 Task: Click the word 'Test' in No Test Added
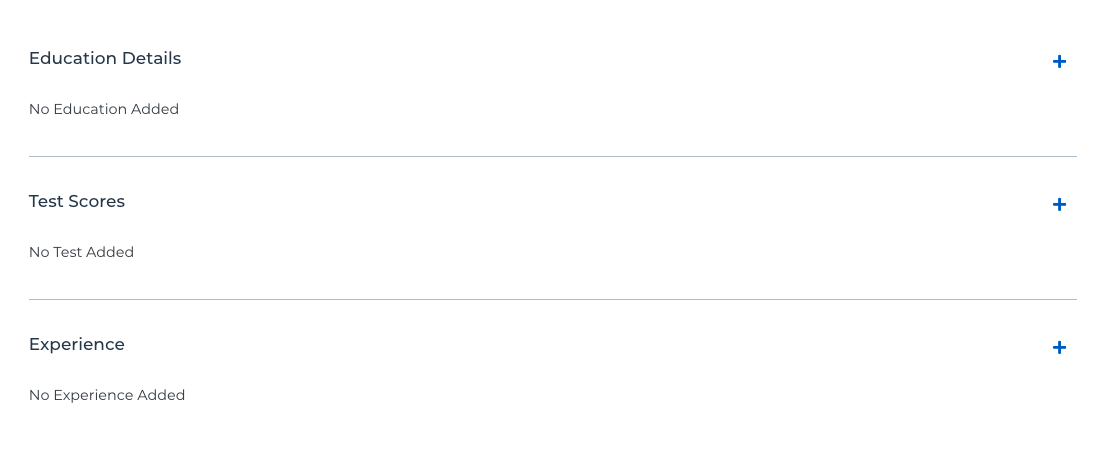click(65, 252)
